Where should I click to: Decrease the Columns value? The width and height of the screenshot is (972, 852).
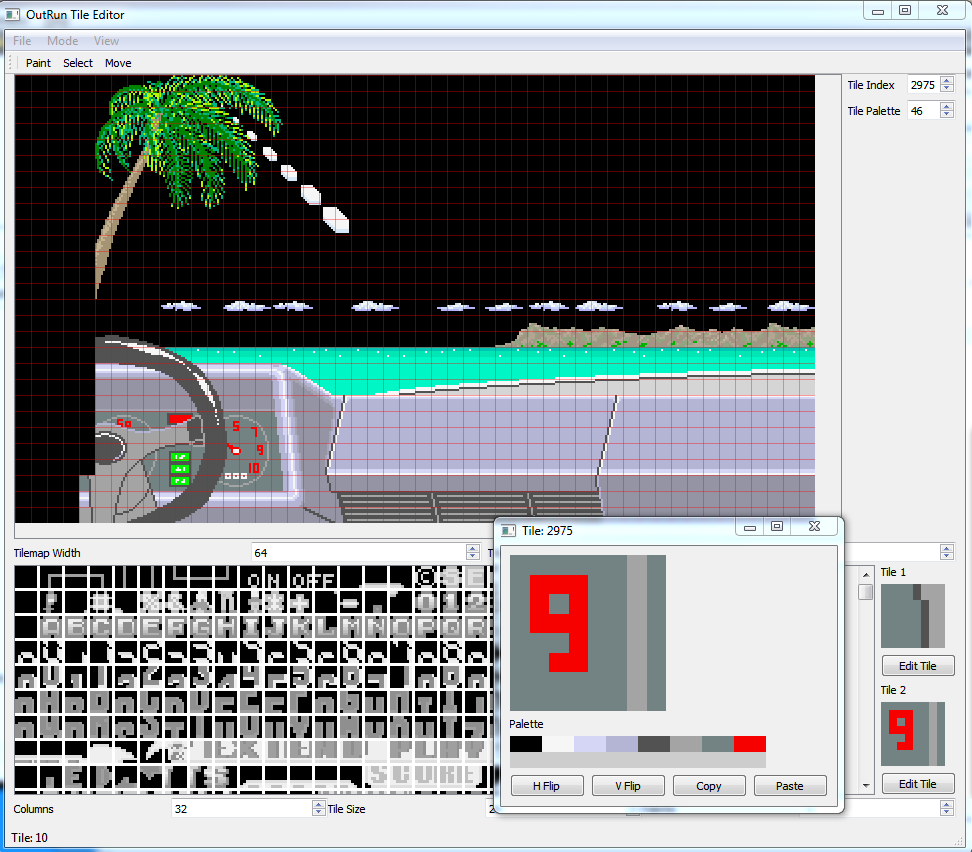coord(319,812)
